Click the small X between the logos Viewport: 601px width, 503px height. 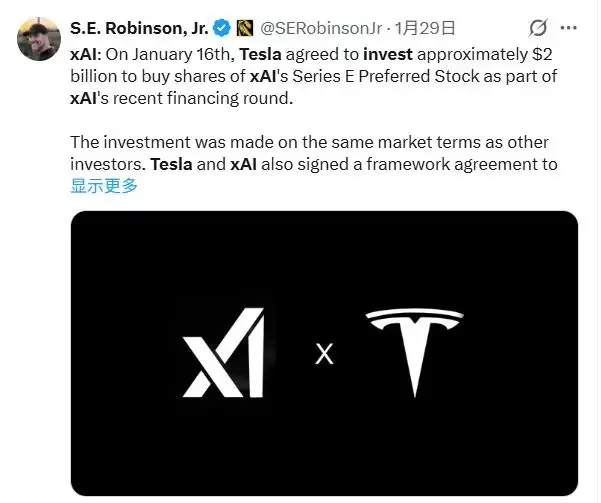(323, 354)
